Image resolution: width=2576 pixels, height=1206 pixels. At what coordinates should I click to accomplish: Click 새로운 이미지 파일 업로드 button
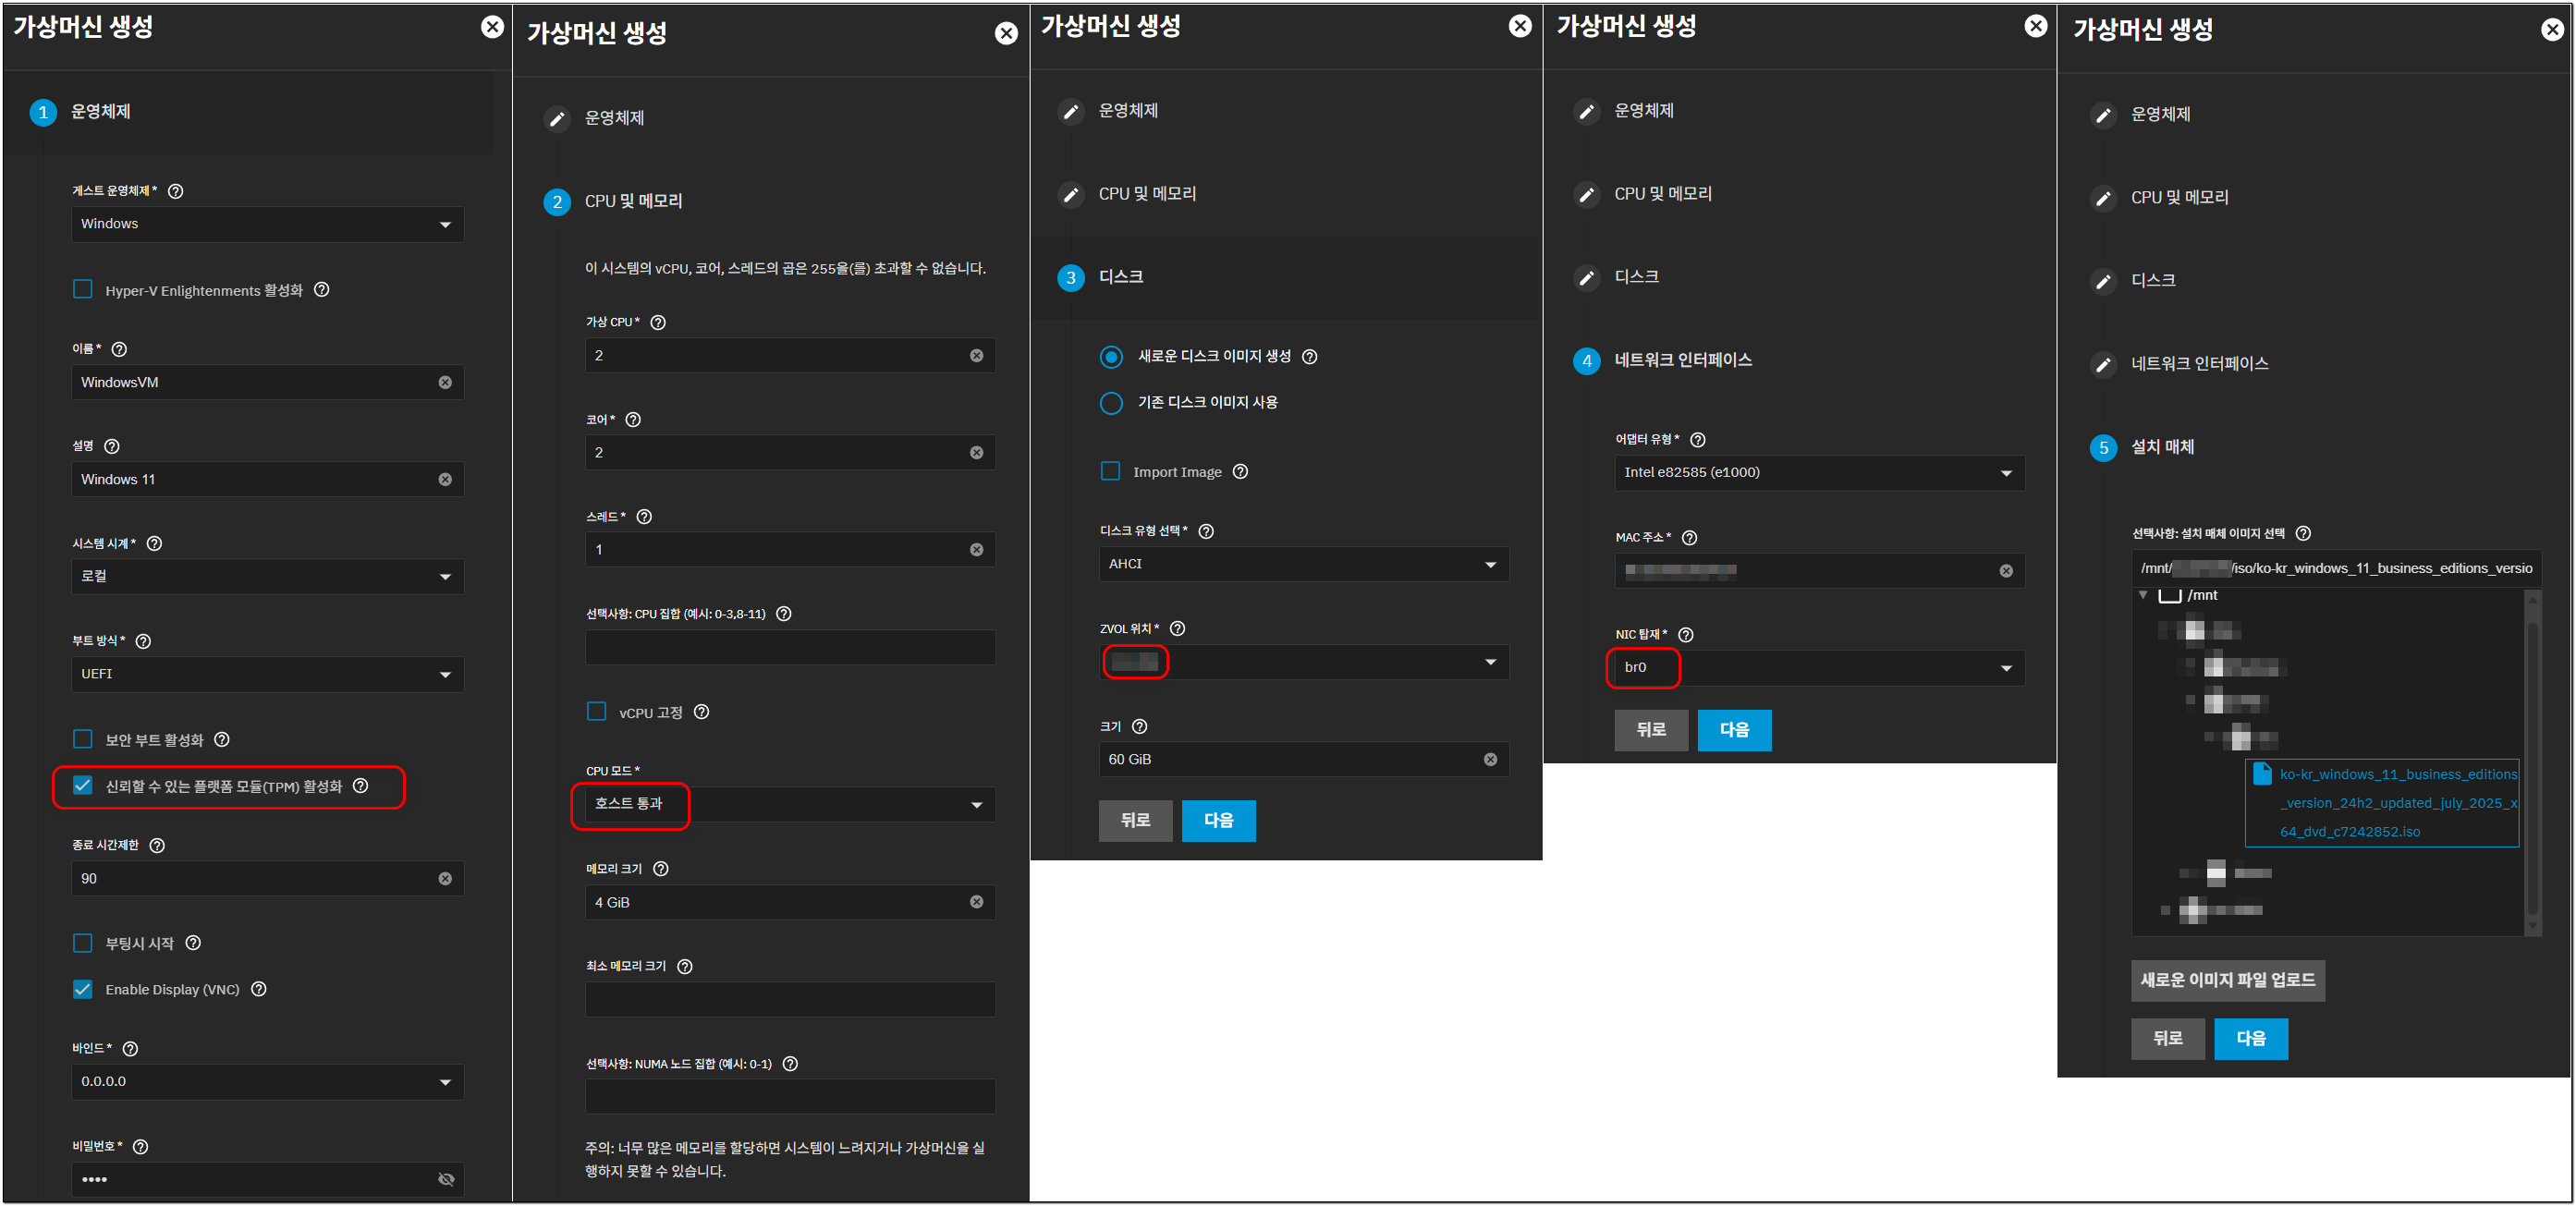click(x=2226, y=980)
